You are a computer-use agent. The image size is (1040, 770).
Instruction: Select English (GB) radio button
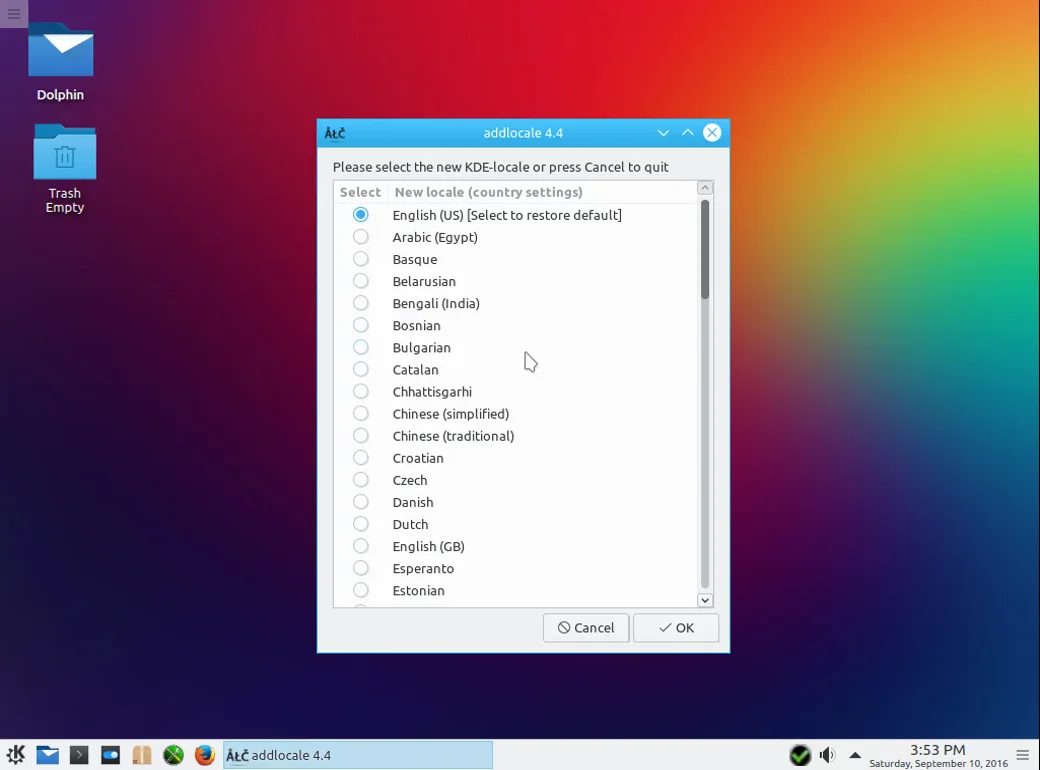[x=361, y=546]
